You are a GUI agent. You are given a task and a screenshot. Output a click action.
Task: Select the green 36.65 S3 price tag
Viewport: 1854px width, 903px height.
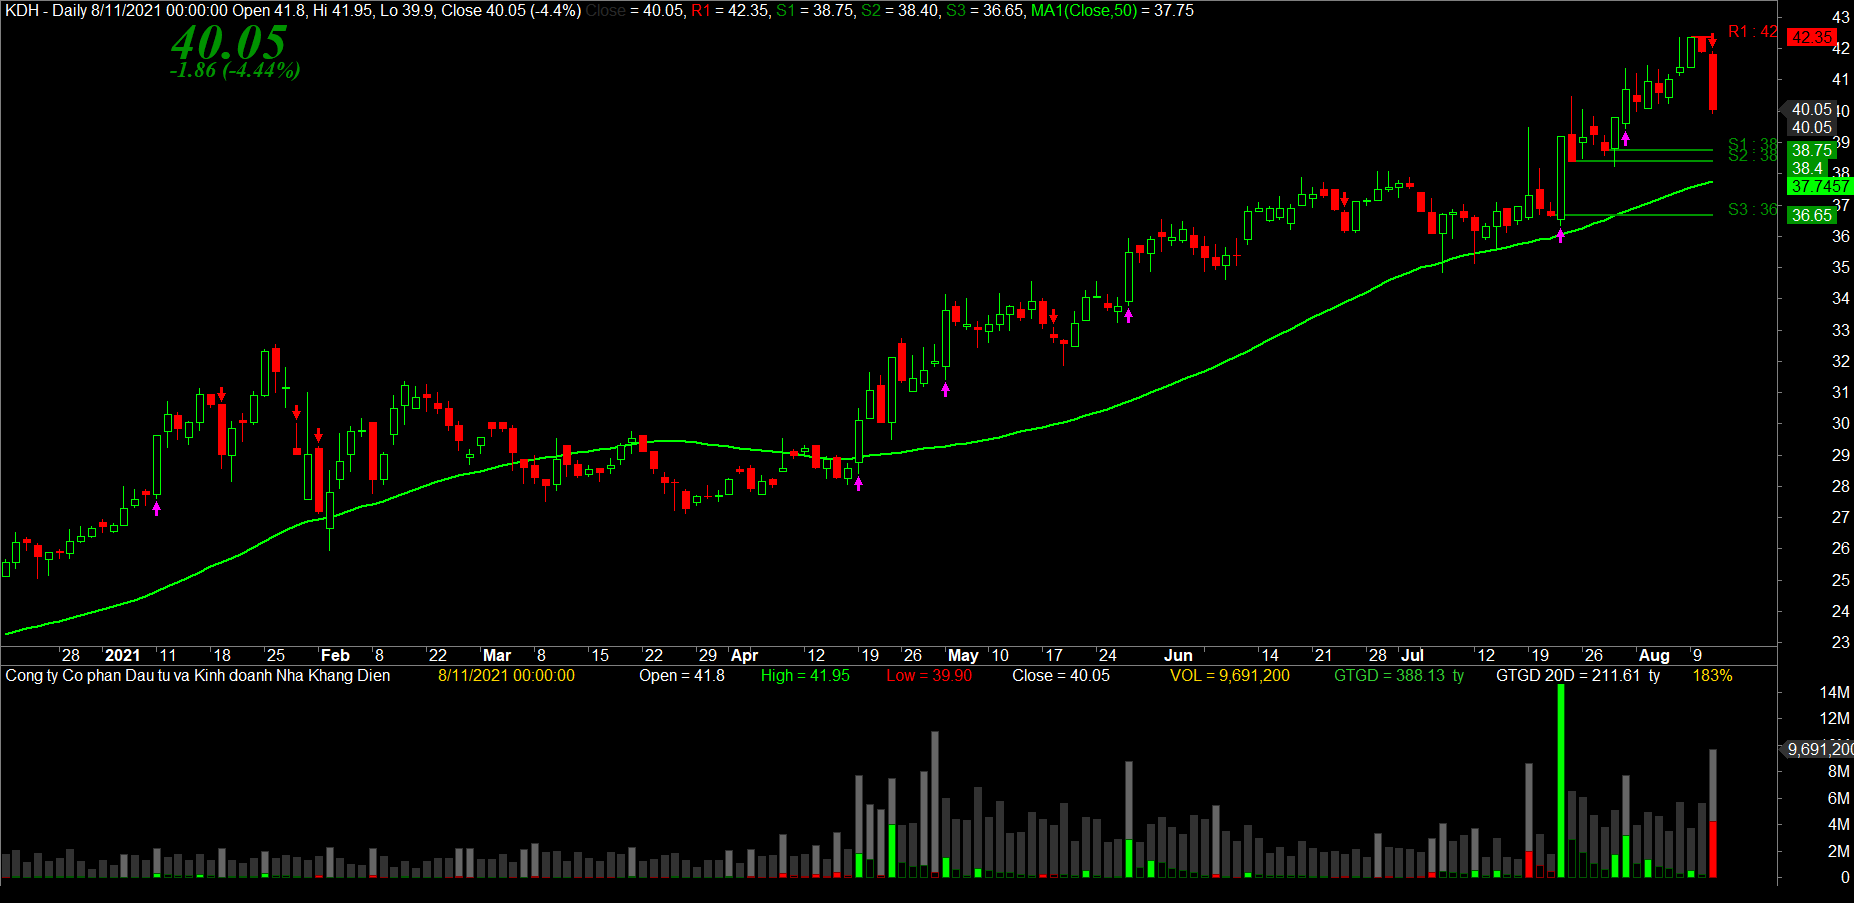pos(1811,215)
